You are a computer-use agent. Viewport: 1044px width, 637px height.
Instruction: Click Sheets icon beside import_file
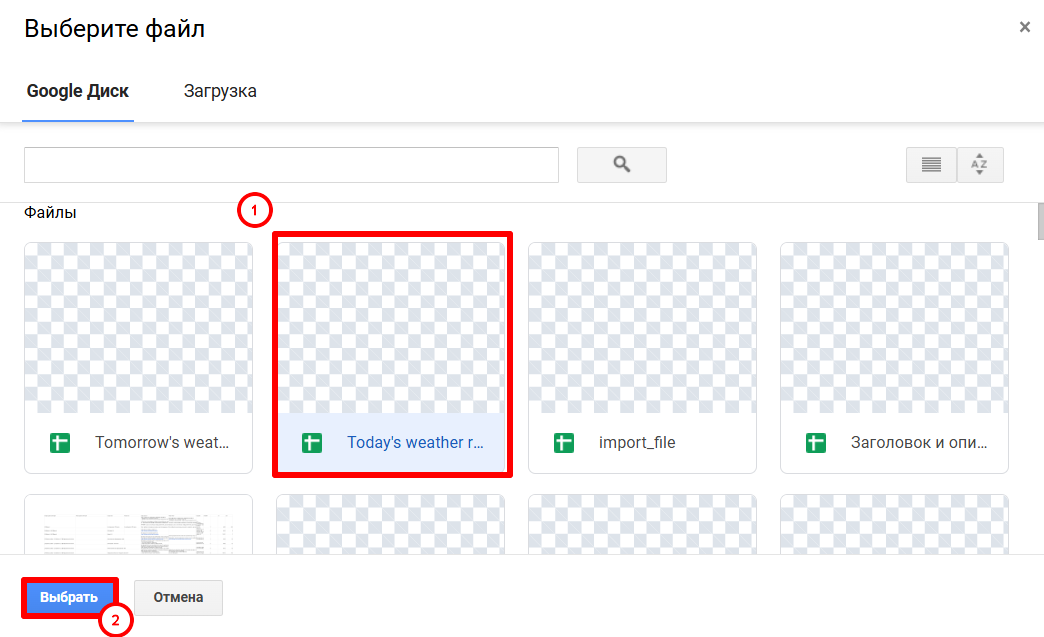[564, 443]
